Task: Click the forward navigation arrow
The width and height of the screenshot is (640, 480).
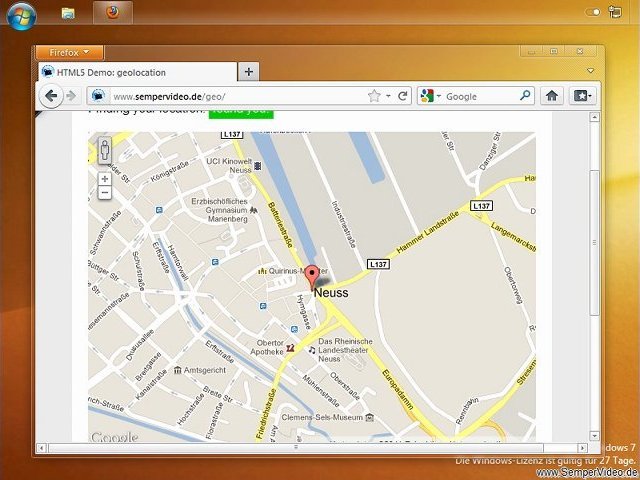Action: click(71, 96)
